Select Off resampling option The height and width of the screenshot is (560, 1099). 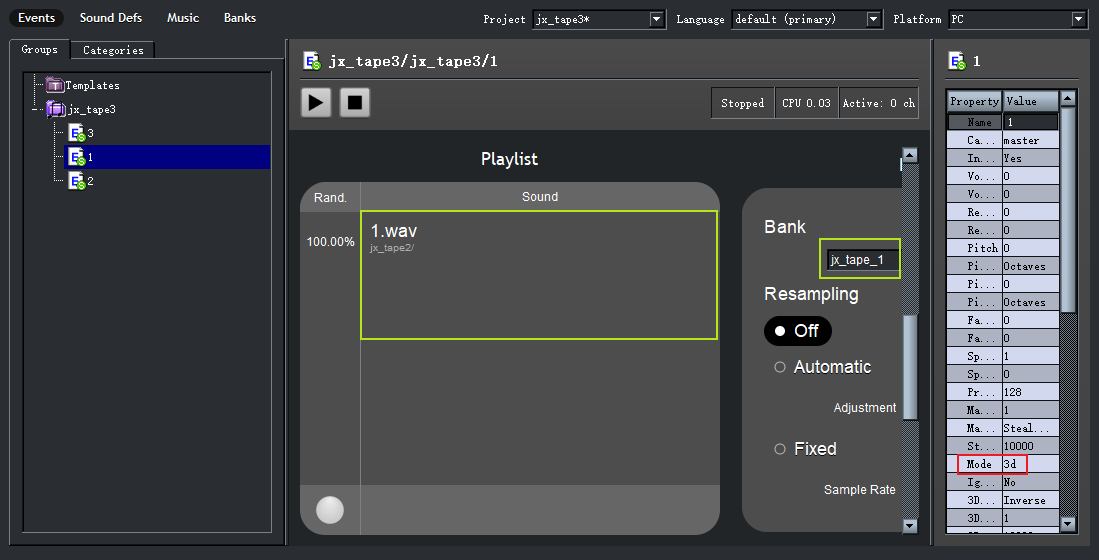point(798,331)
